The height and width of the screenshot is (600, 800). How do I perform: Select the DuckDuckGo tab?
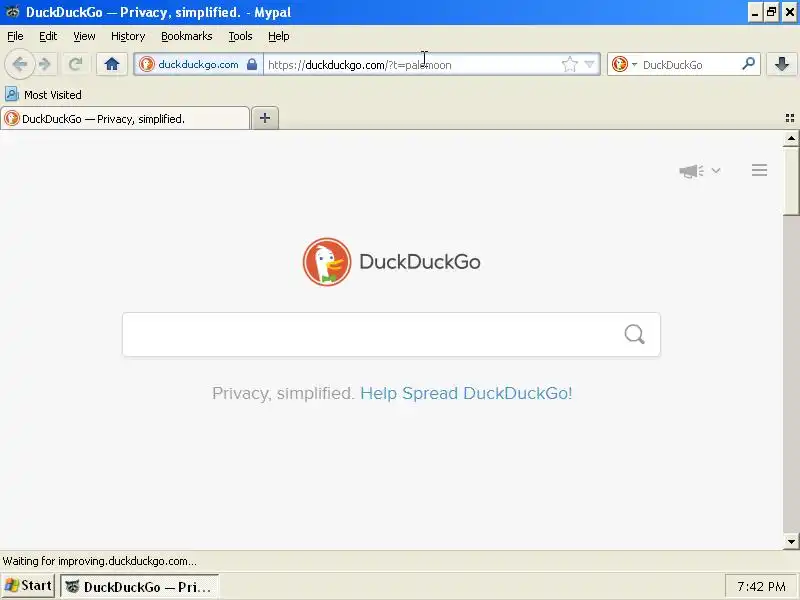pyautogui.click(x=125, y=118)
